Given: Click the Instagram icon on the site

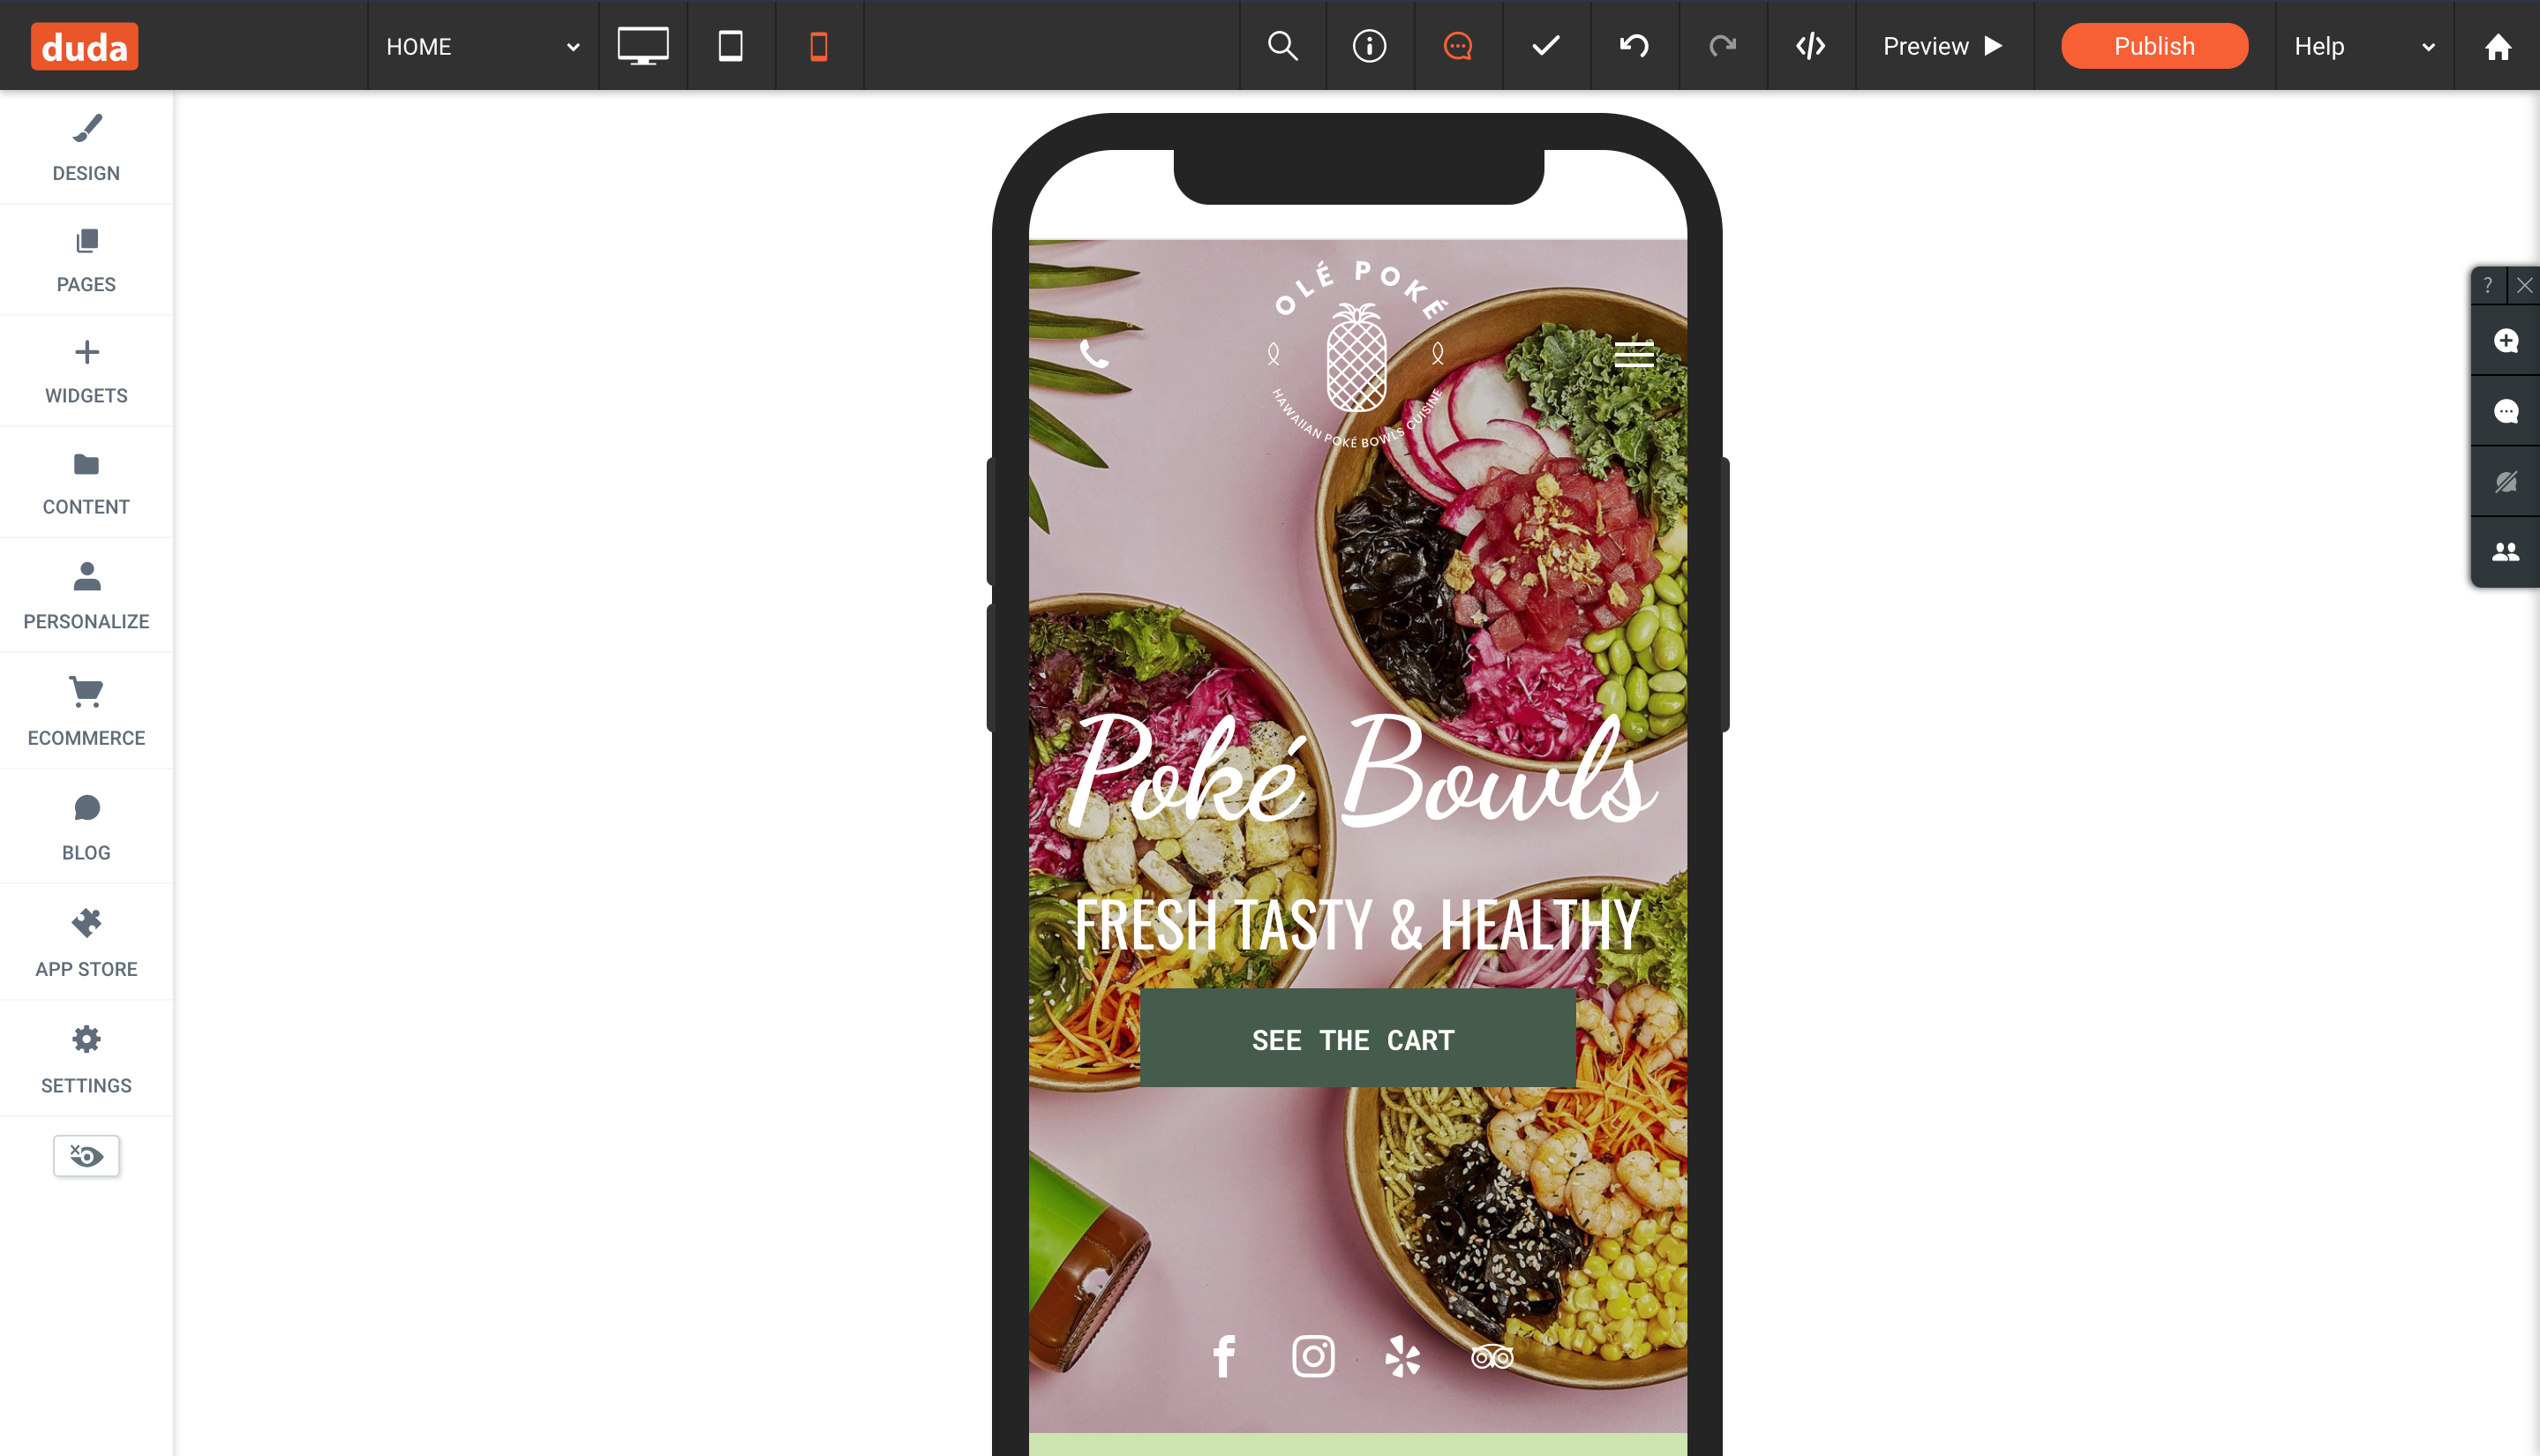Looking at the screenshot, I should click(1312, 1357).
